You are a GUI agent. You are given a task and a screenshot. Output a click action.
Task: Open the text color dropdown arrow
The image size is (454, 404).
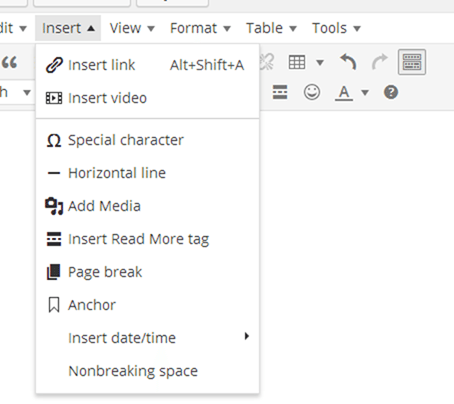[365, 92]
